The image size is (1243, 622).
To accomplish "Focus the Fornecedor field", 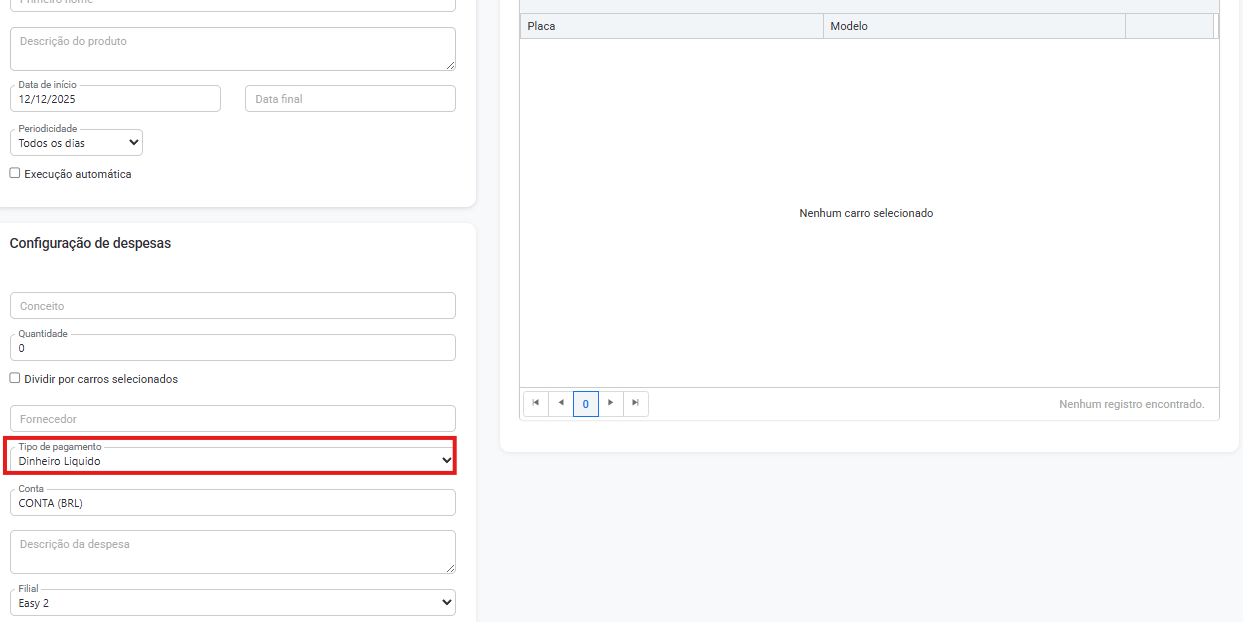I will 232,419.
